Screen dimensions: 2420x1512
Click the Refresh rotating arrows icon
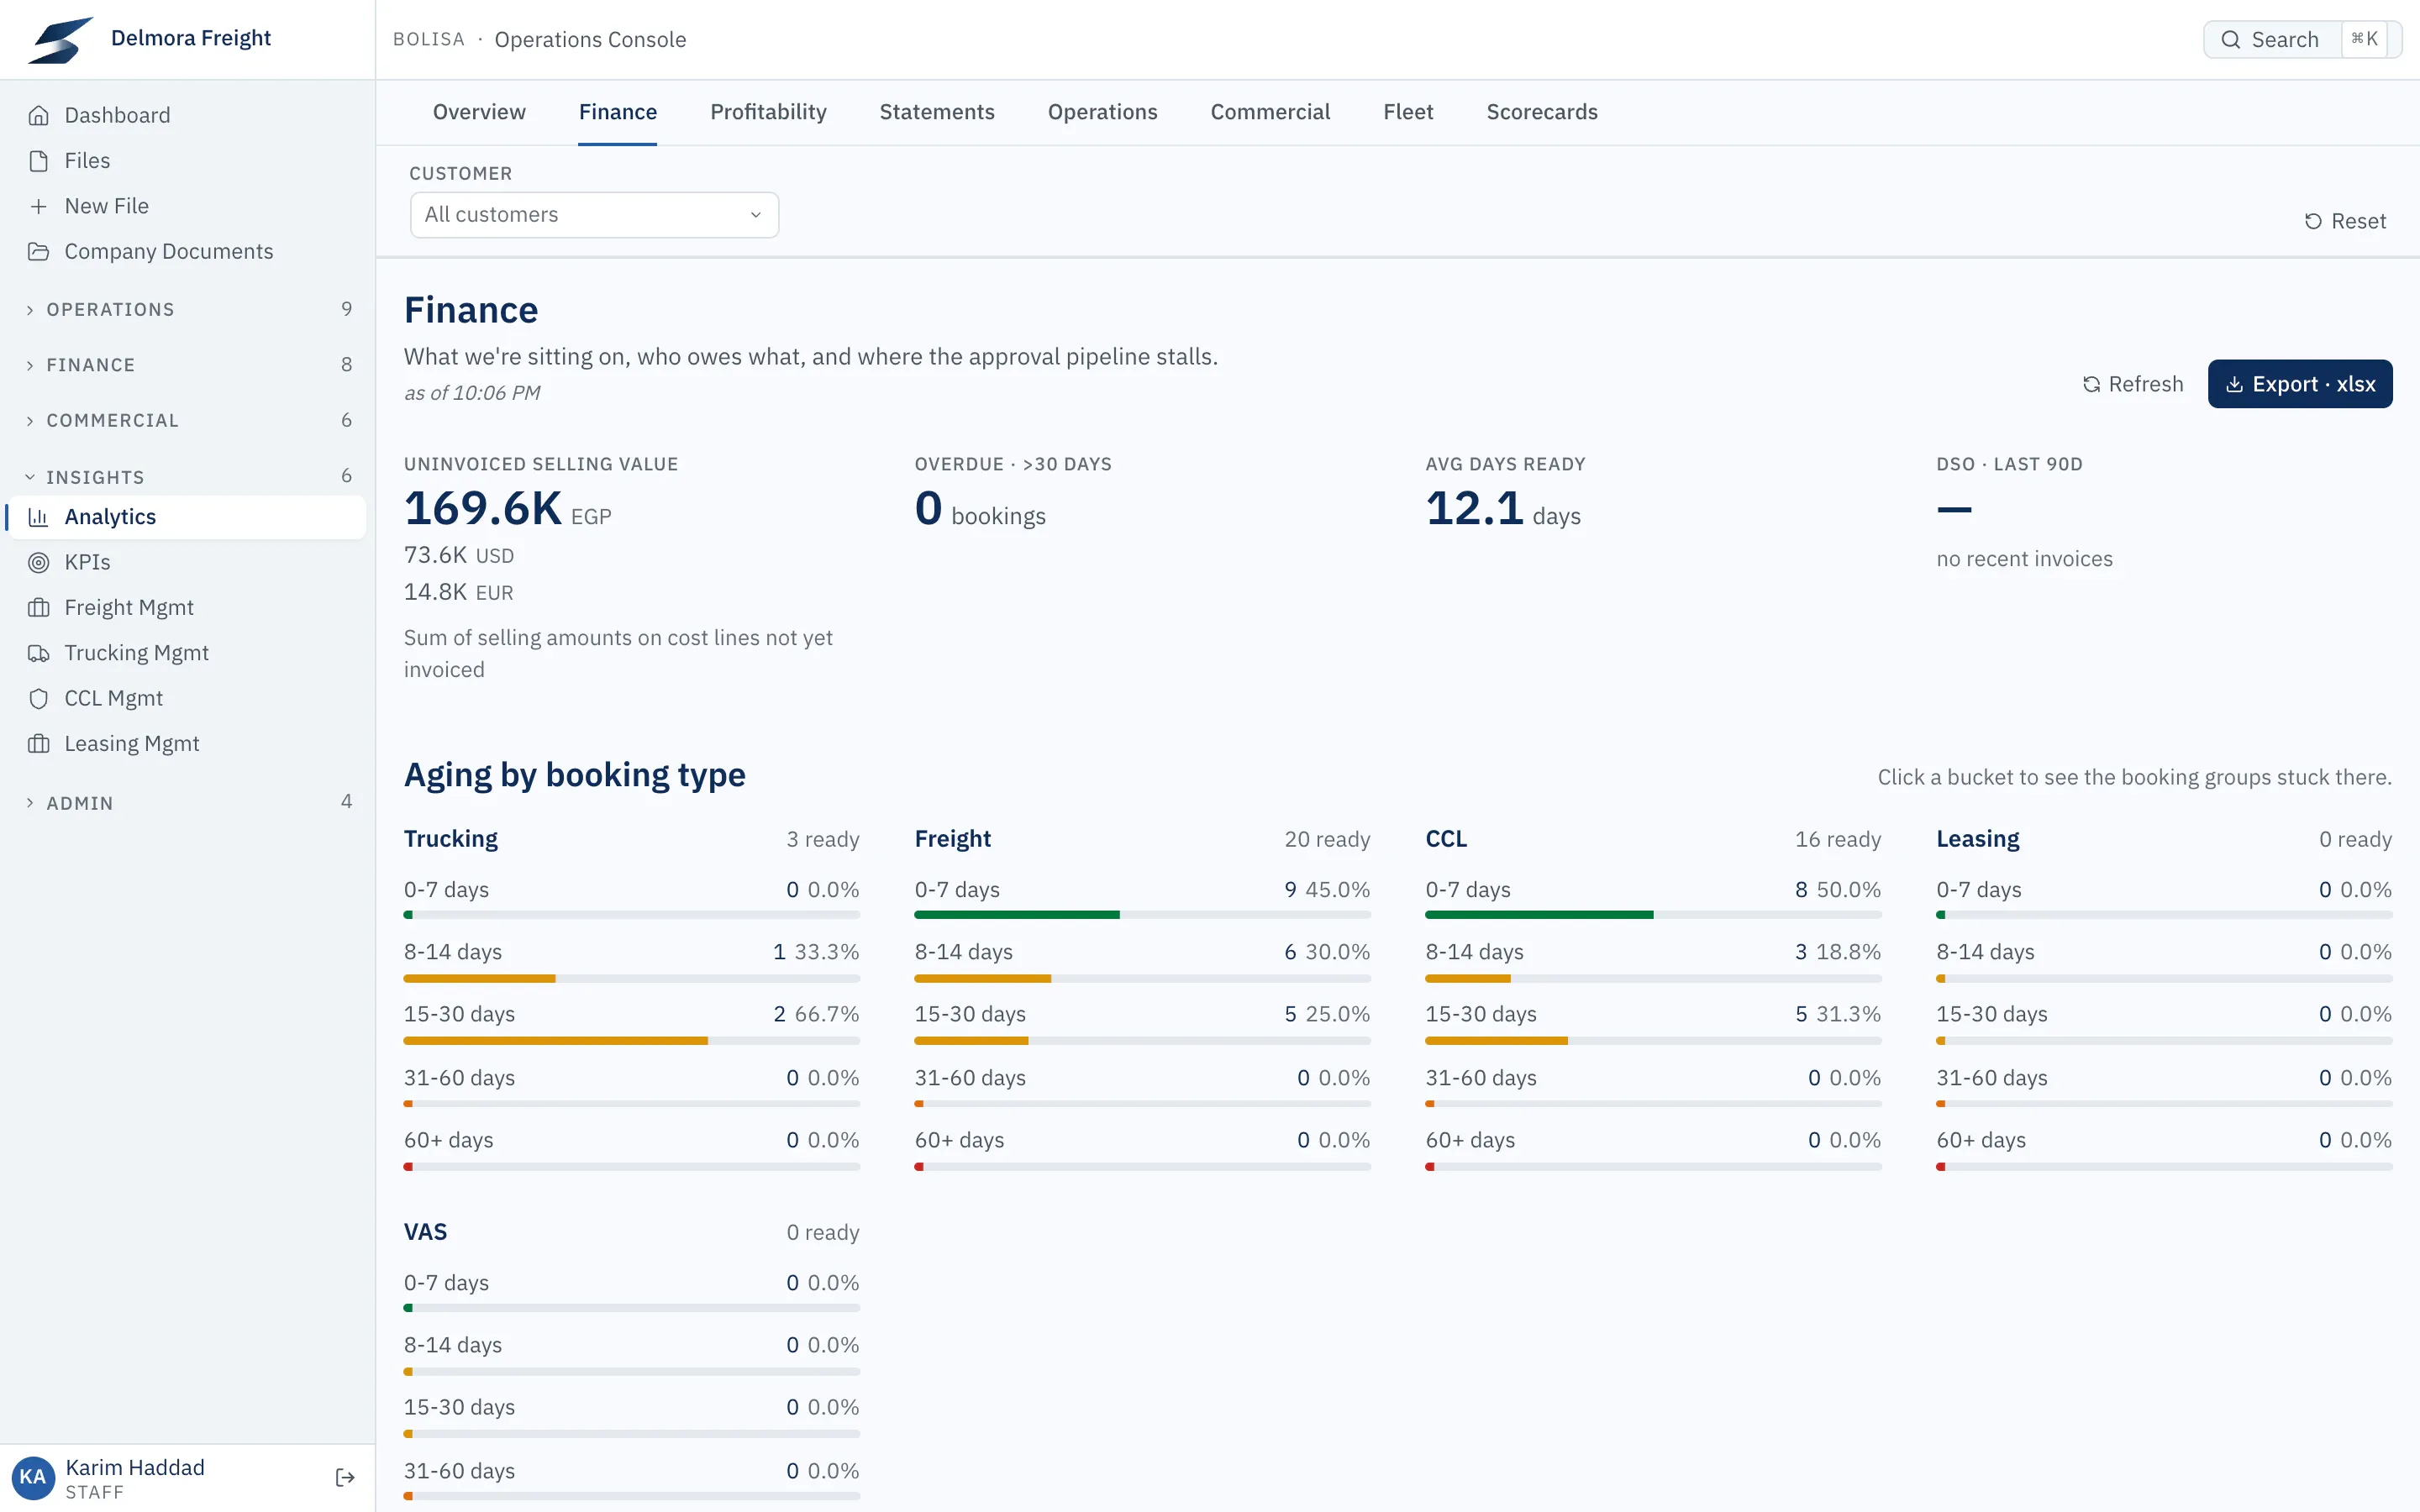coord(2091,384)
